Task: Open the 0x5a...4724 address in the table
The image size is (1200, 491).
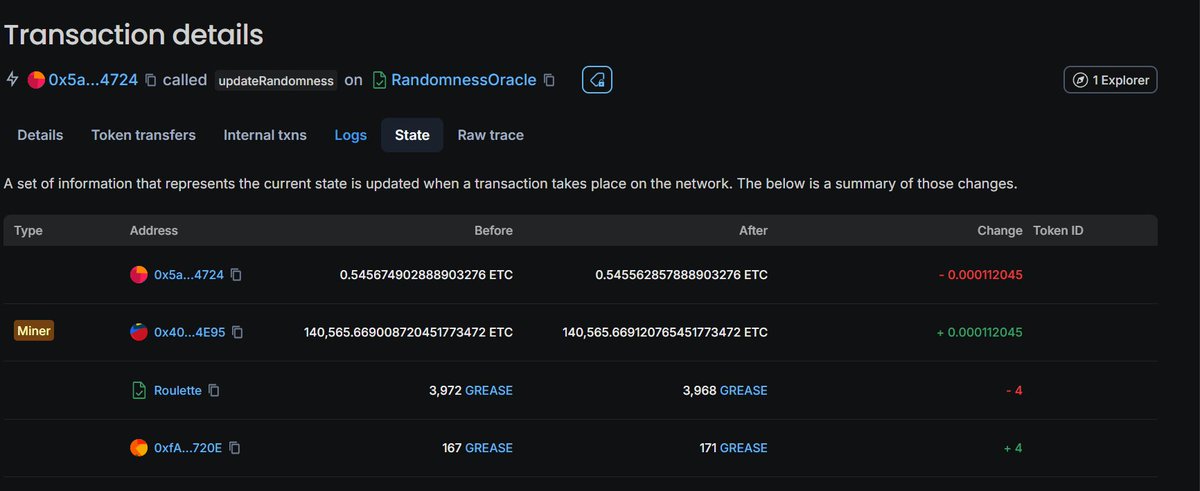Action: (x=189, y=274)
